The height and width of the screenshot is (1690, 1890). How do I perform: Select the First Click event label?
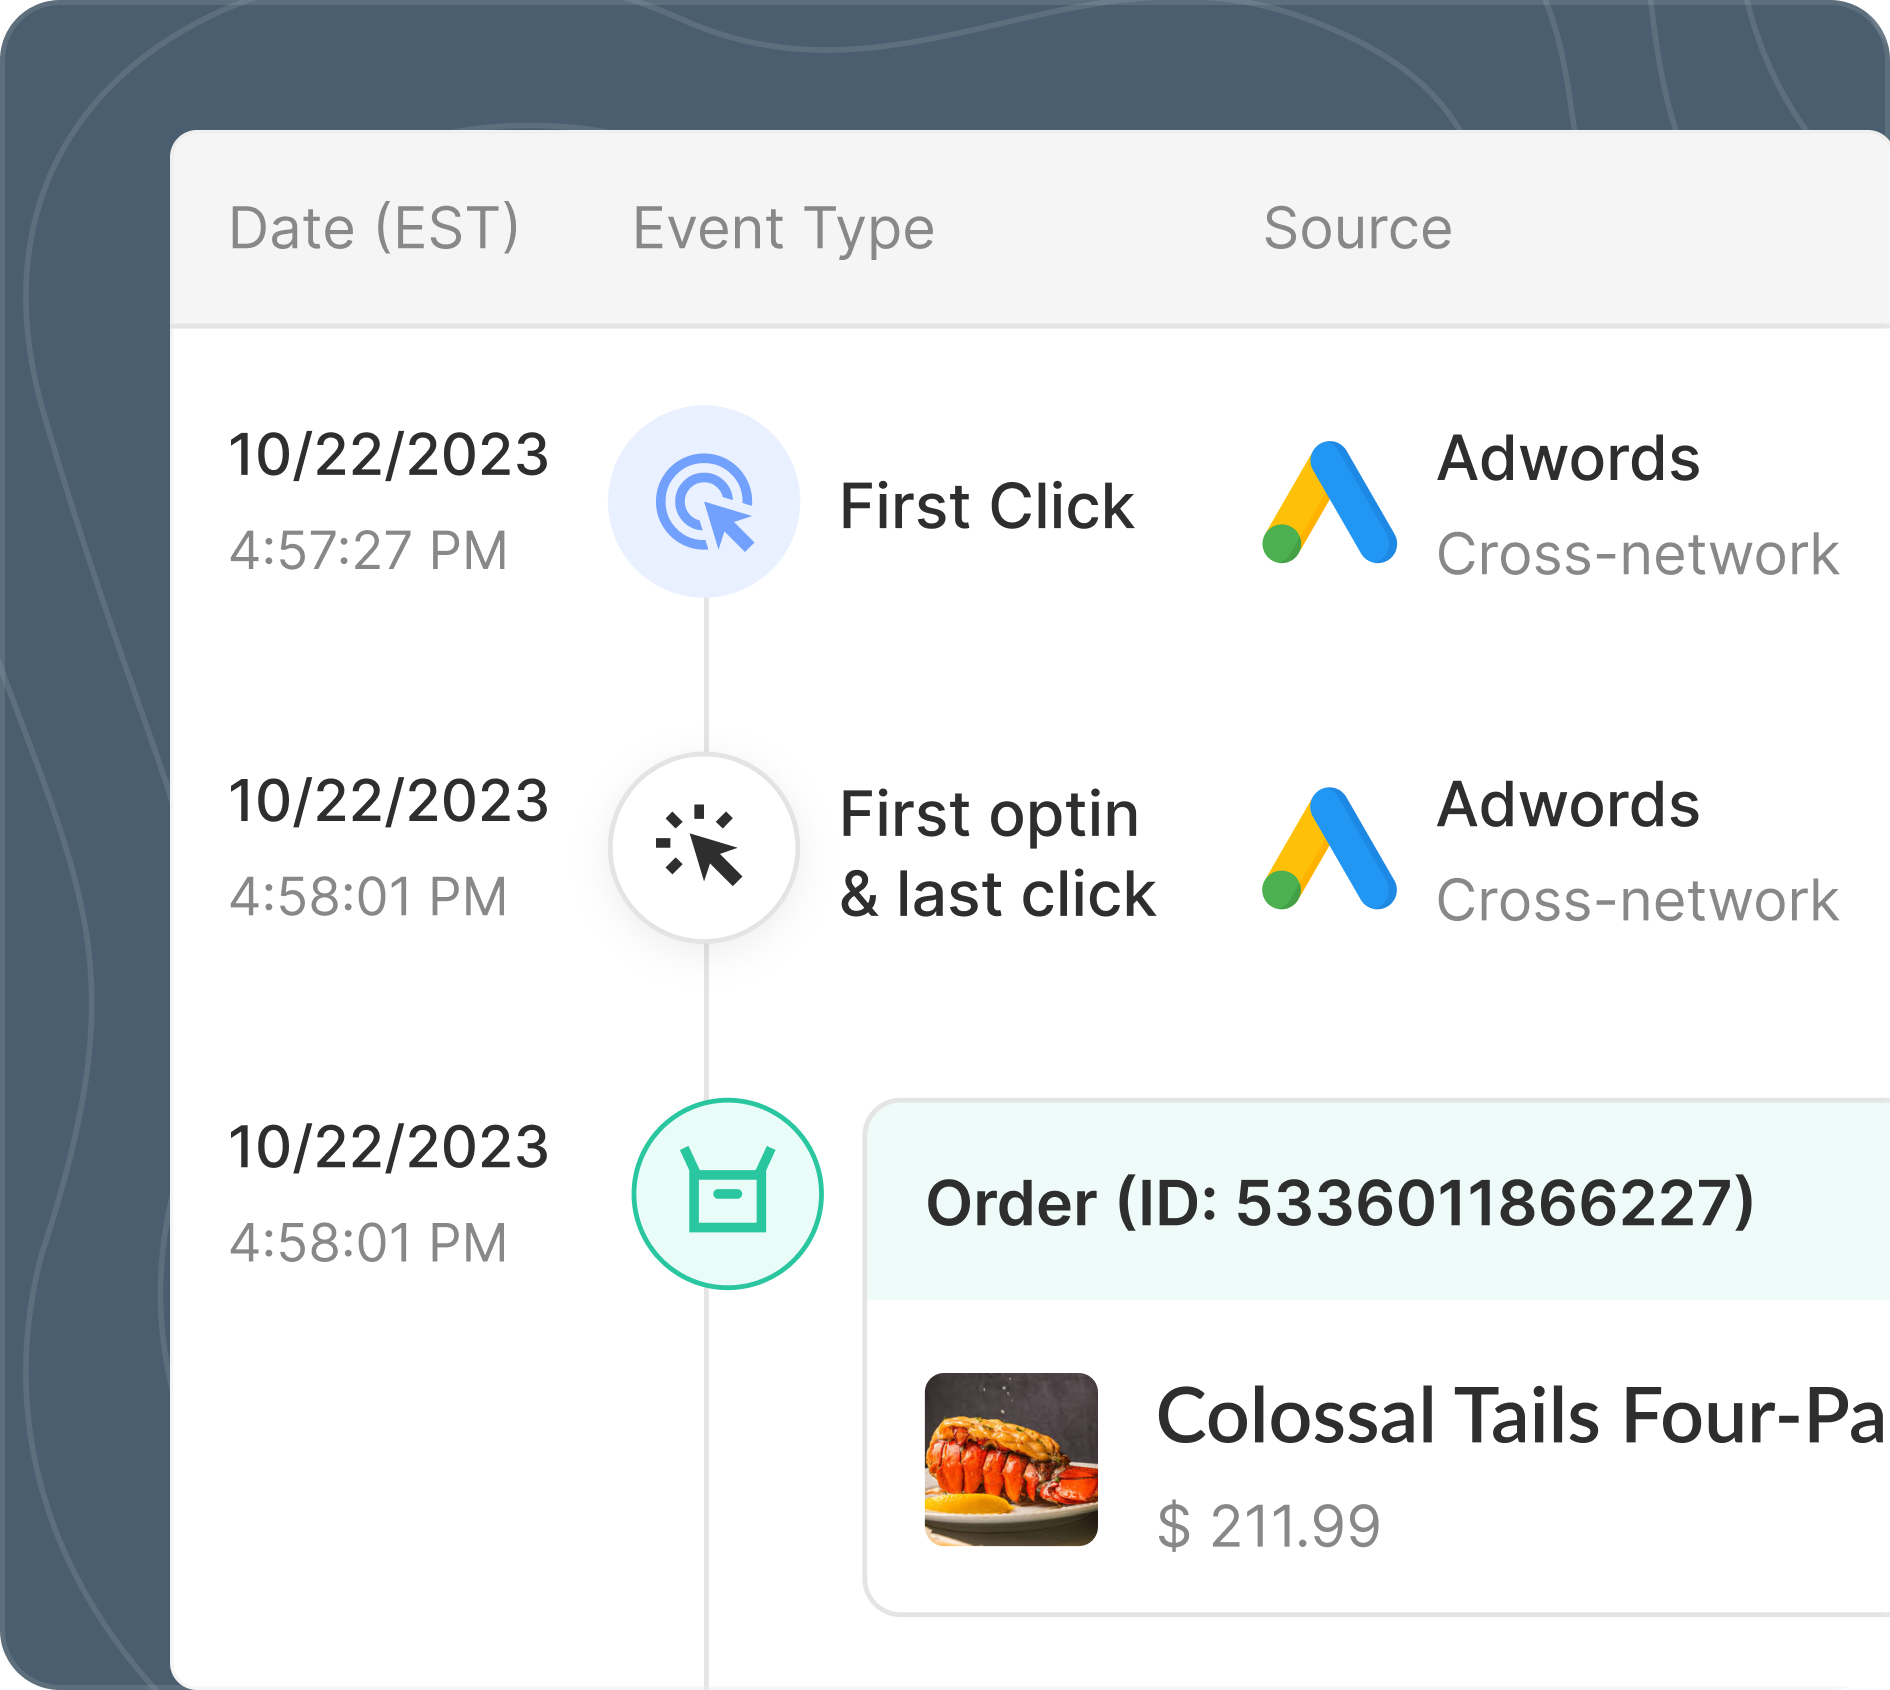tap(987, 506)
